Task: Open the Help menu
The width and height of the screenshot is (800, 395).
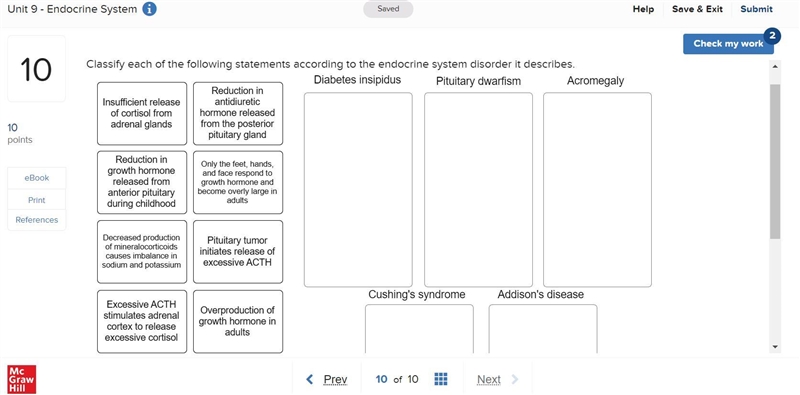Action: pos(643,9)
